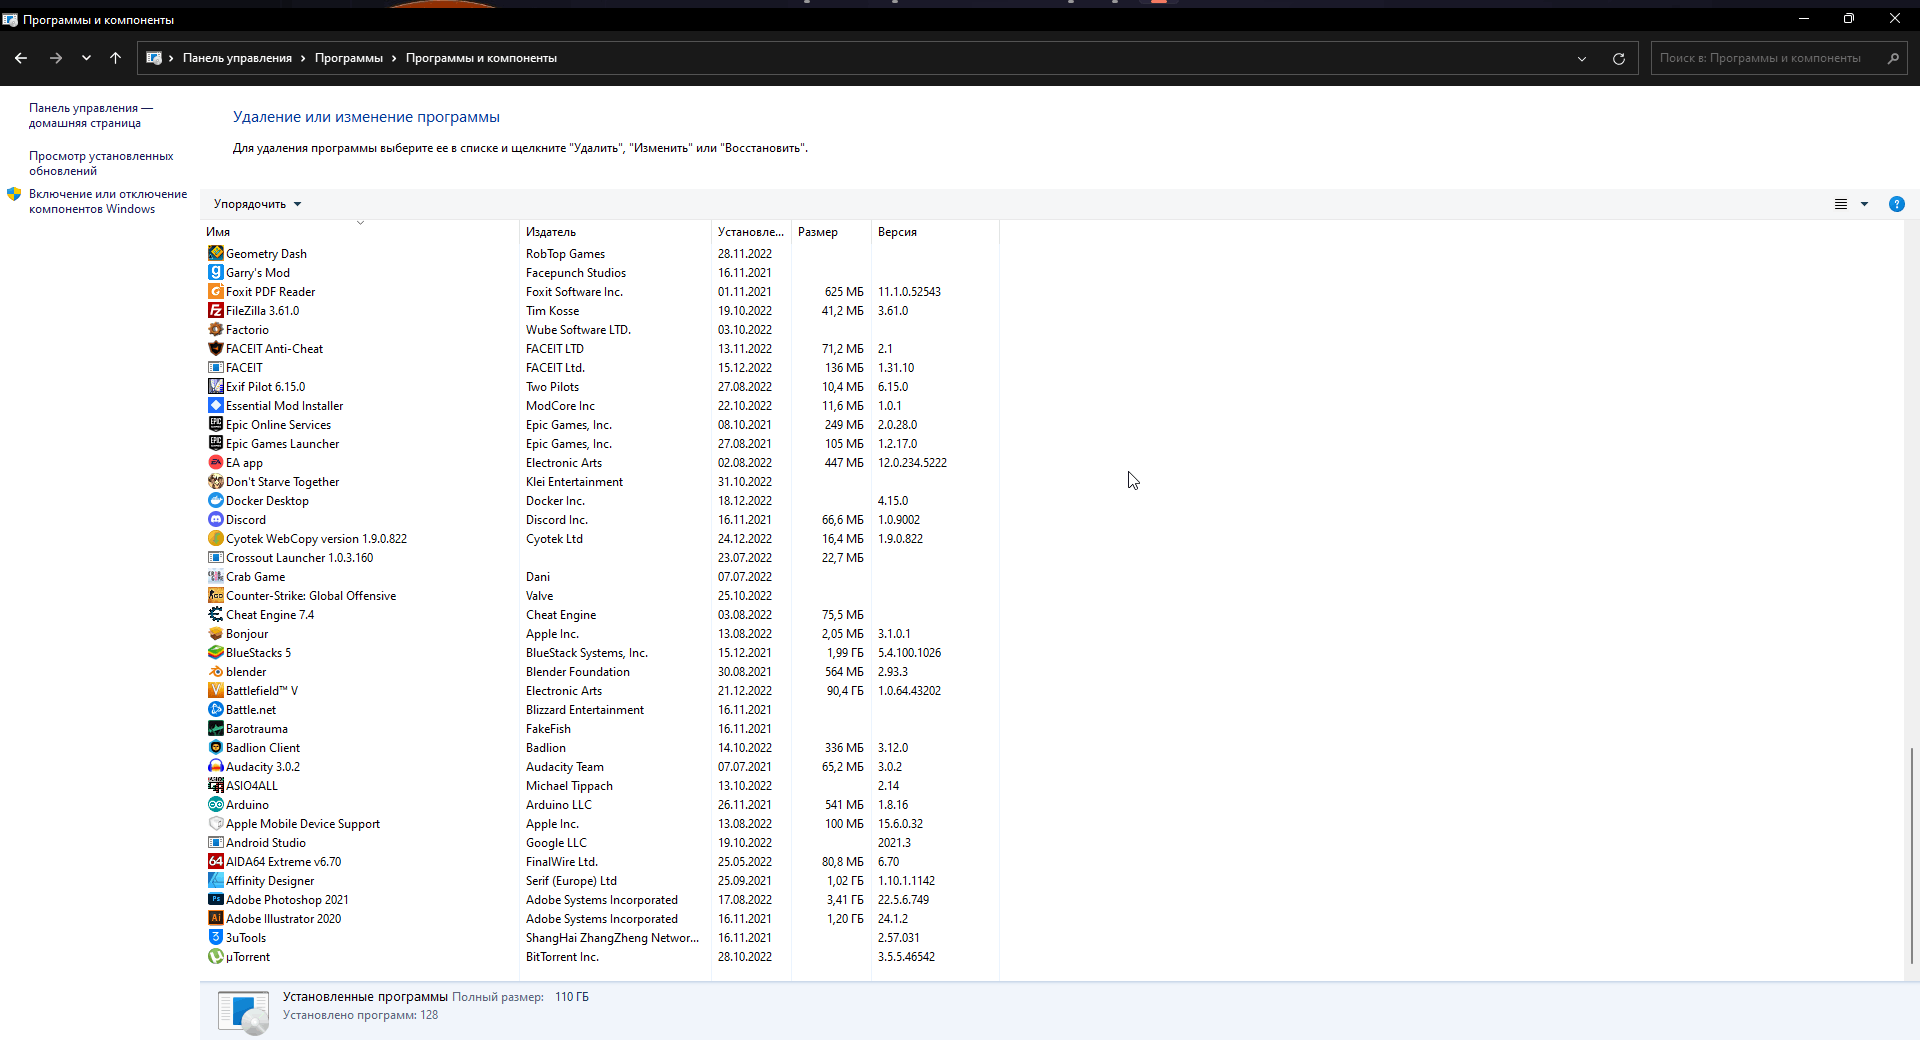Click Программы и компоненты breadcrumb segment

(481, 58)
